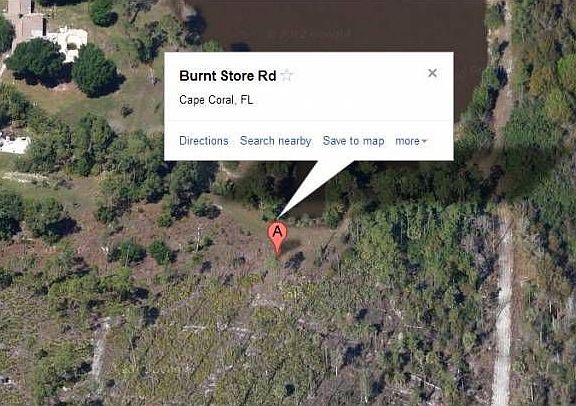
Task: Star the Burnt Store Rd location
Action: 286,76
